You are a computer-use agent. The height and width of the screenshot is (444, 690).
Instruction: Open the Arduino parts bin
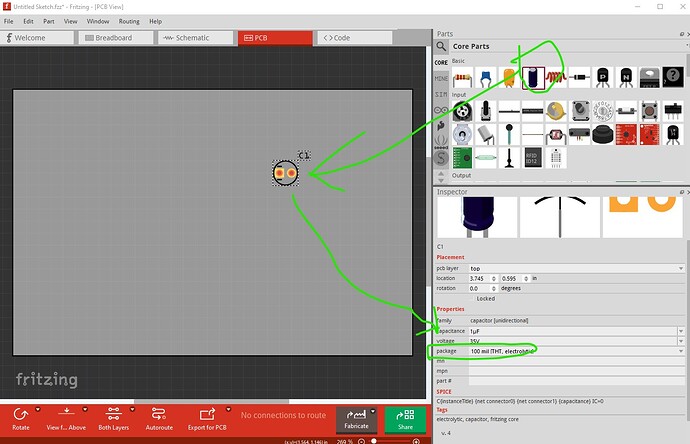pyautogui.click(x=441, y=110)
